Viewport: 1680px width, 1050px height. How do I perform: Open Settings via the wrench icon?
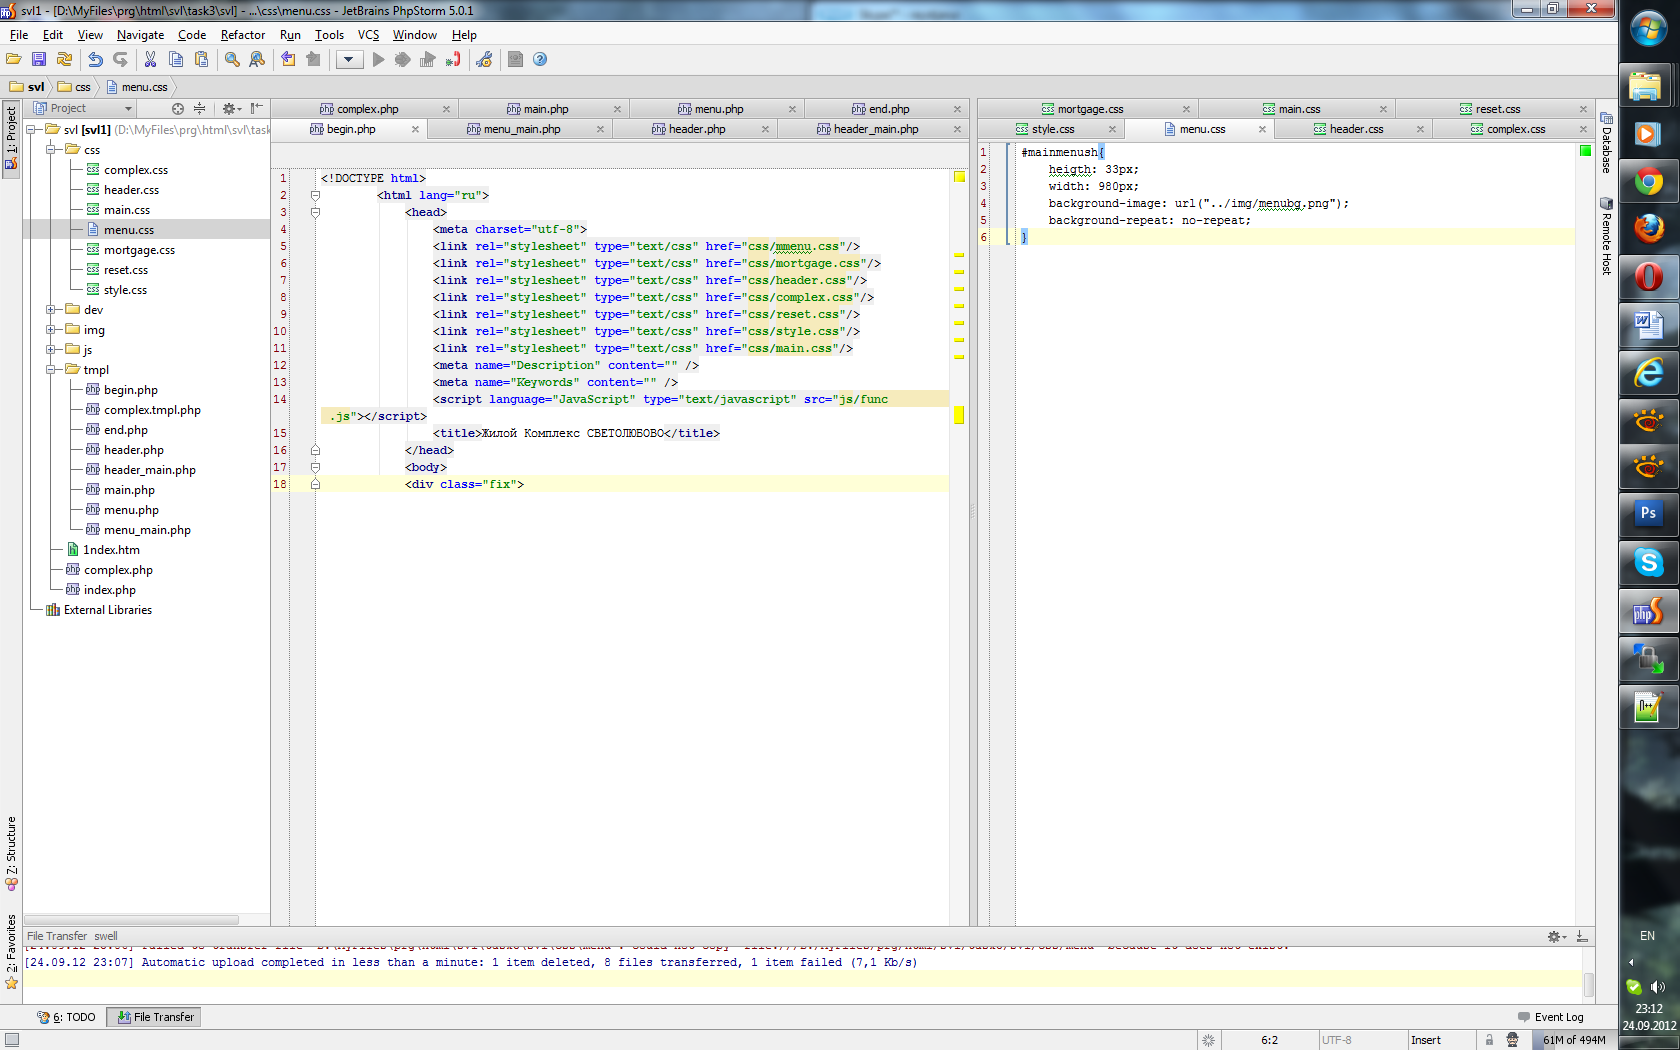(484, 60)
